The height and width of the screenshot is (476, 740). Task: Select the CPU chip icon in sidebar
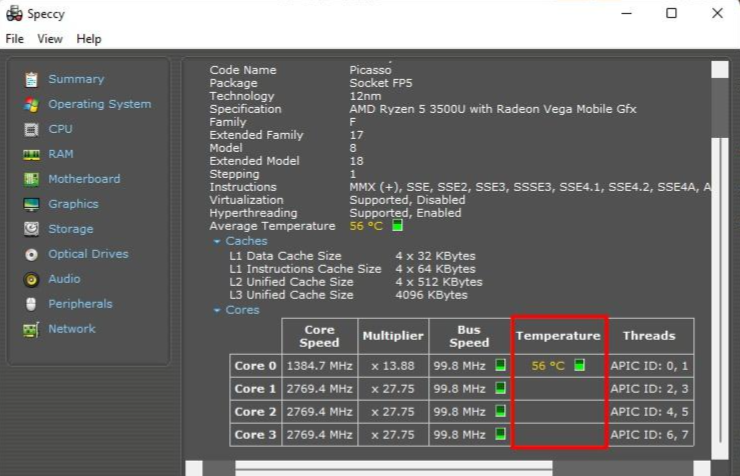(31, 129)
